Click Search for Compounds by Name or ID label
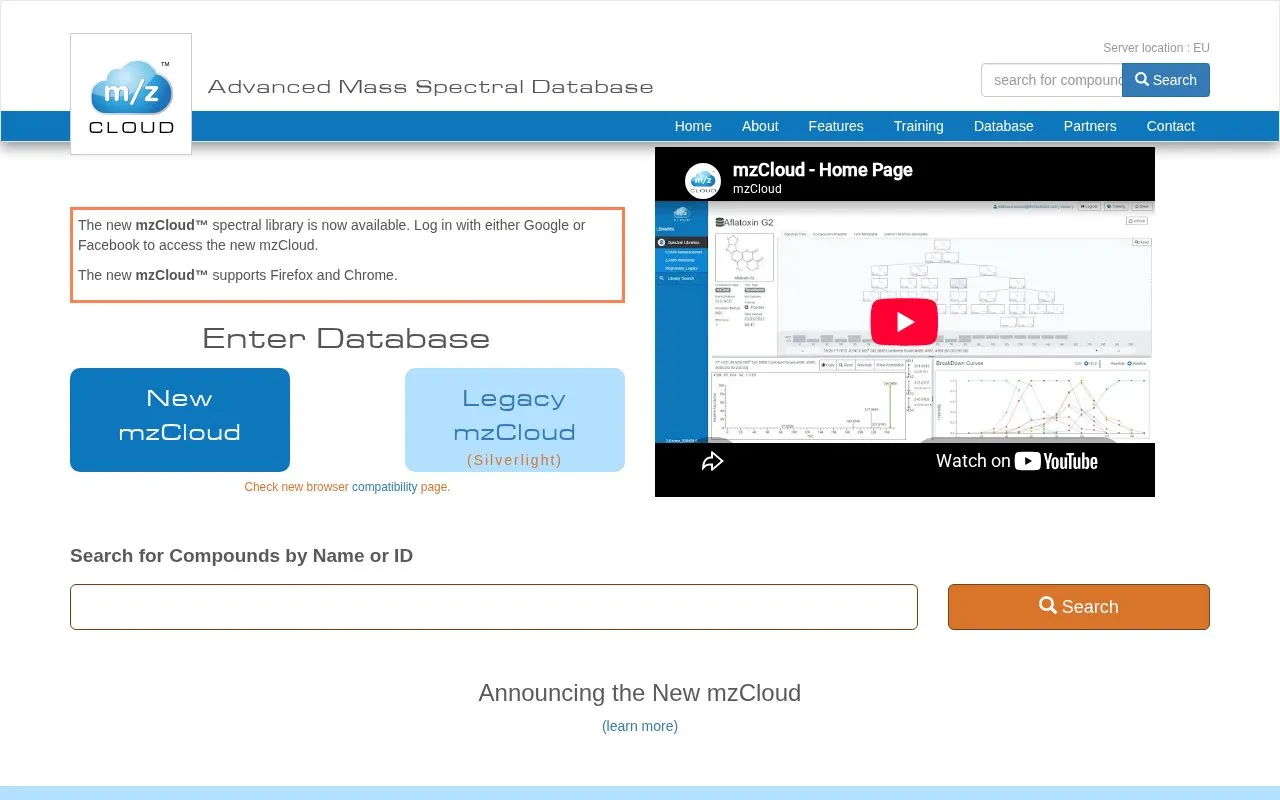The width and height of the screenshot is (1280, 800). pyautogui.click(x=241, y=556)
